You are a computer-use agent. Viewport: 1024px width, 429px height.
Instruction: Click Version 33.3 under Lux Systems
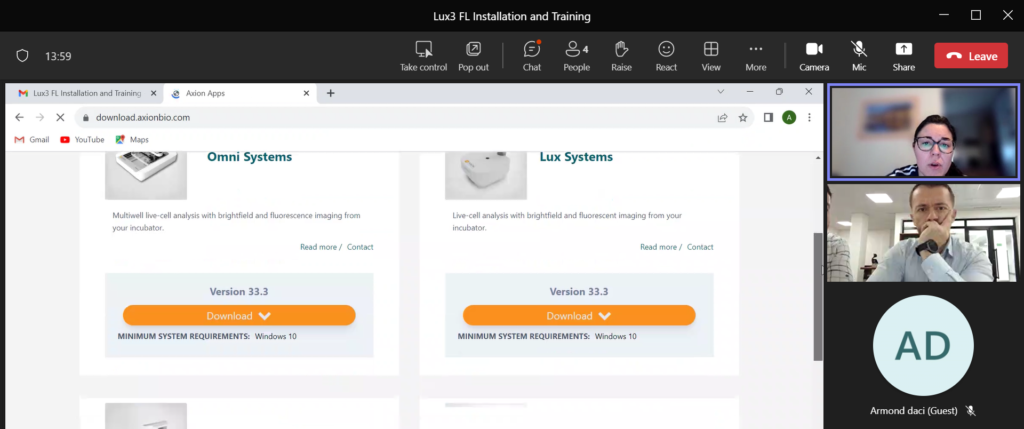click(579, 291)
